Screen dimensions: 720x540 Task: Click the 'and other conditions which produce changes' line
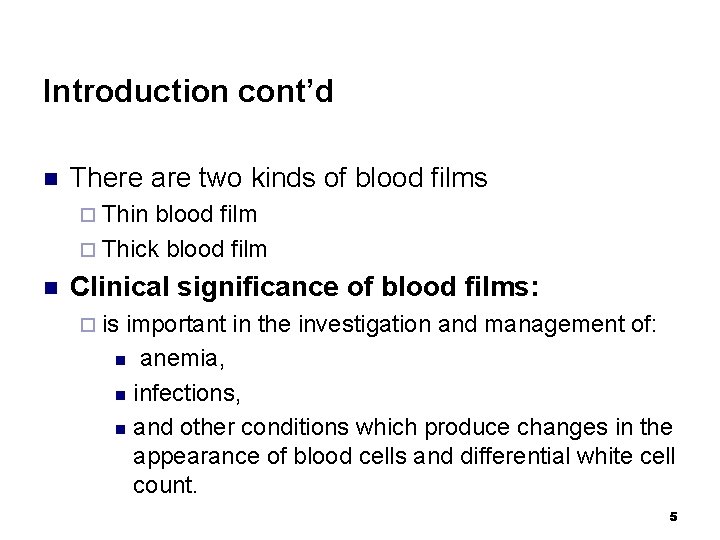tap(403, 428)
